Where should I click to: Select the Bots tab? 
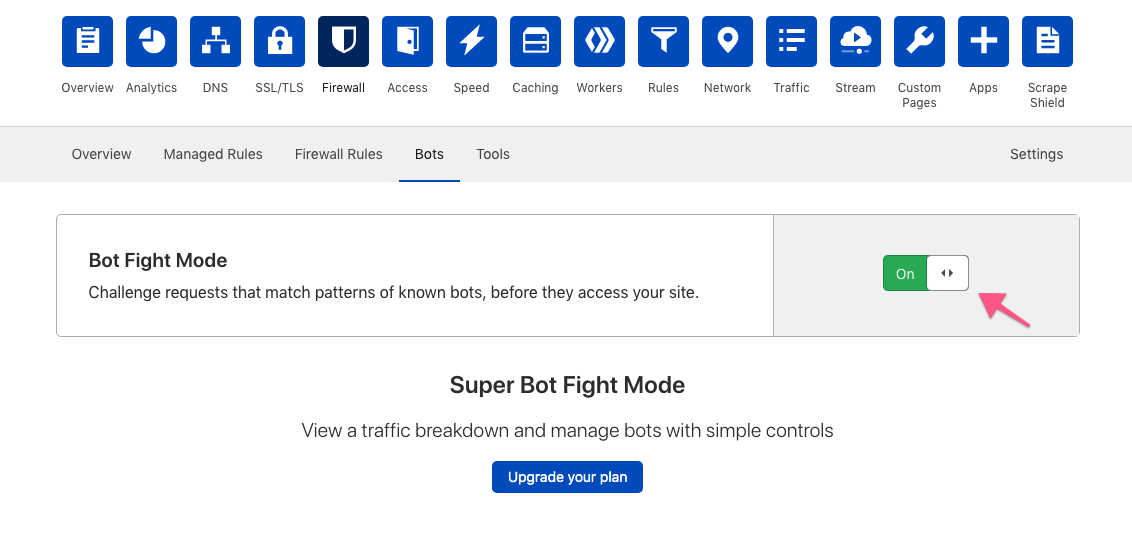click(x=430, y=154)
